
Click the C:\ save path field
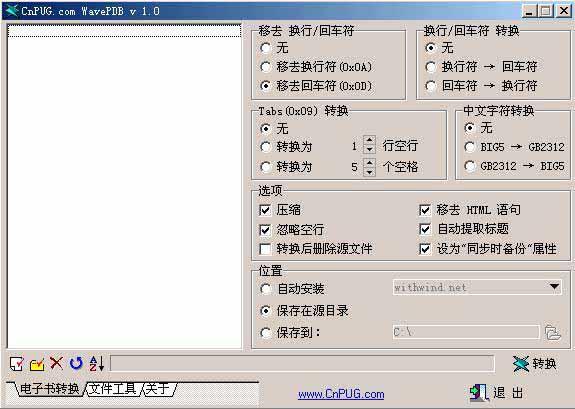coord(466,332)
